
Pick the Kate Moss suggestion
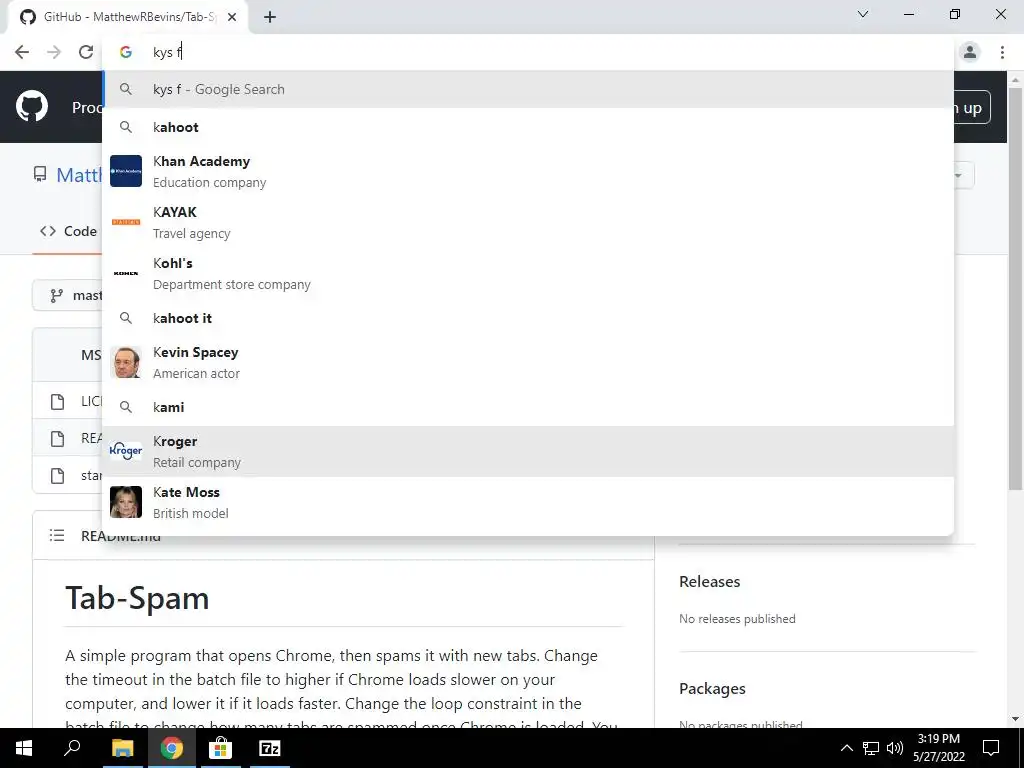click(528, 502)
